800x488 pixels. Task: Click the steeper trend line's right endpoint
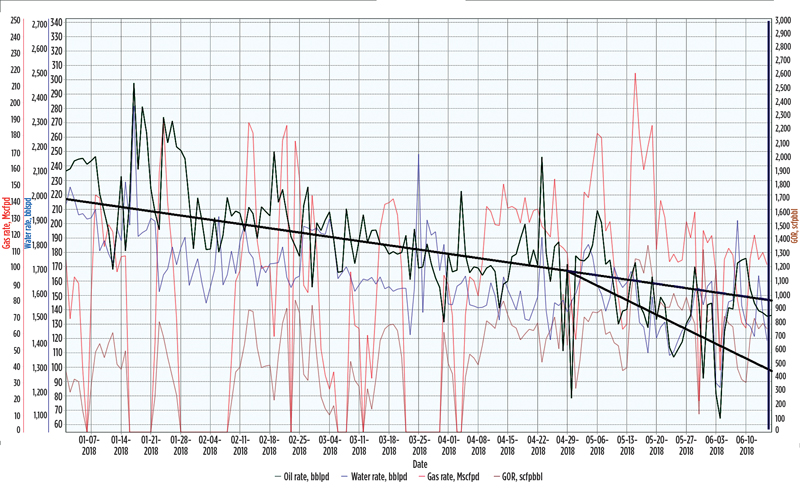767,371
